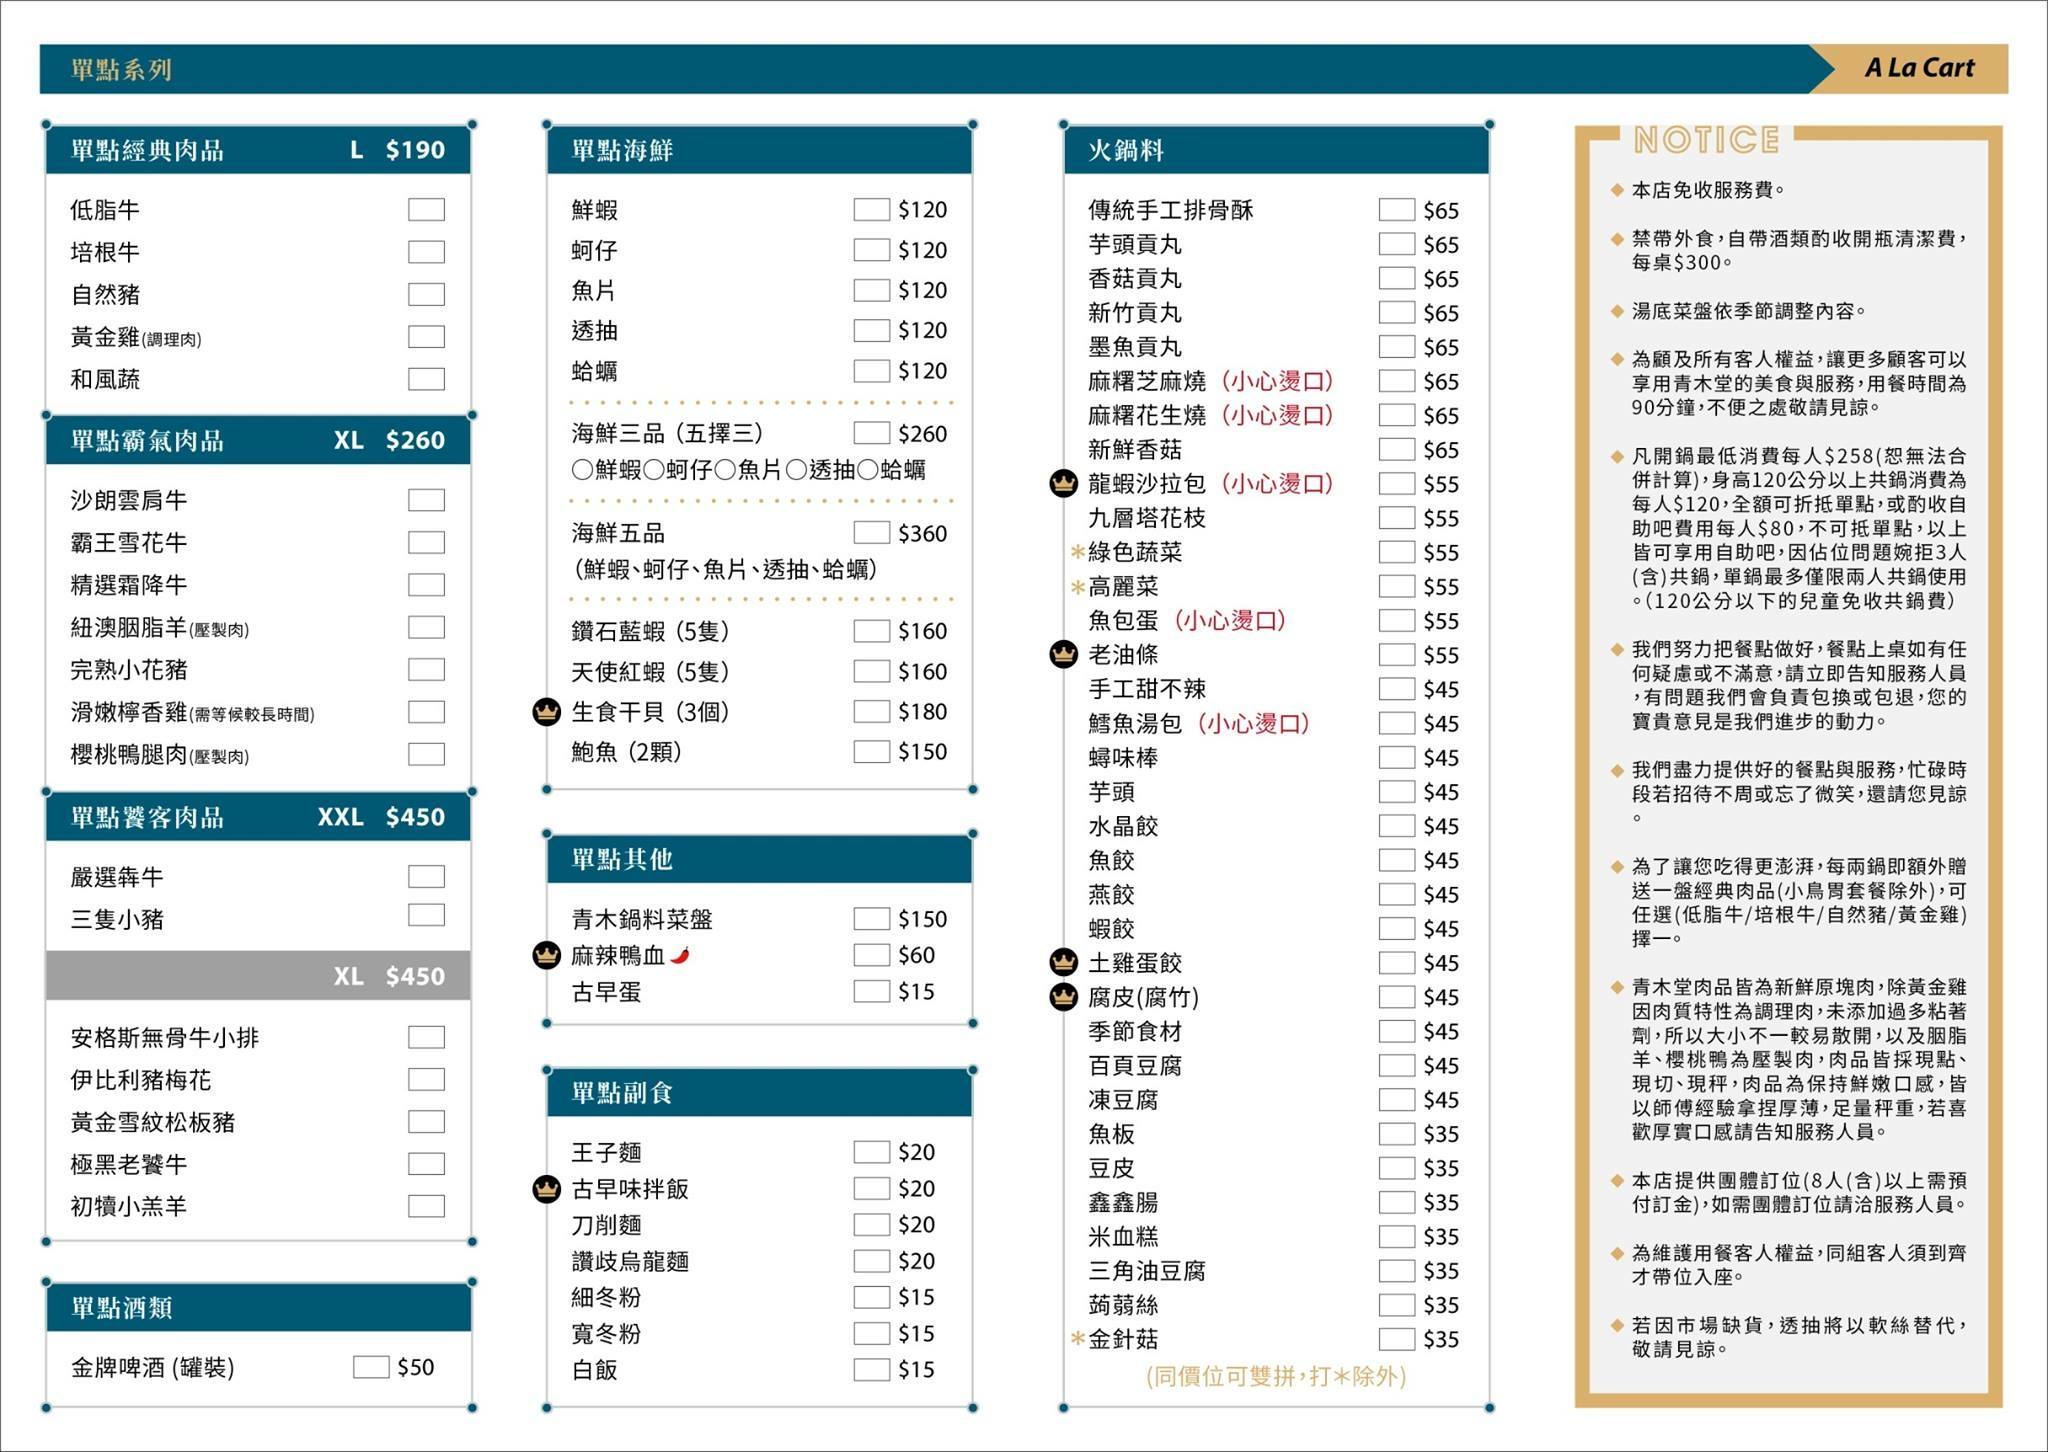2048x1452 pixels.
Task: Check the box for 手工甜不辣
Action: [1397, 689]
